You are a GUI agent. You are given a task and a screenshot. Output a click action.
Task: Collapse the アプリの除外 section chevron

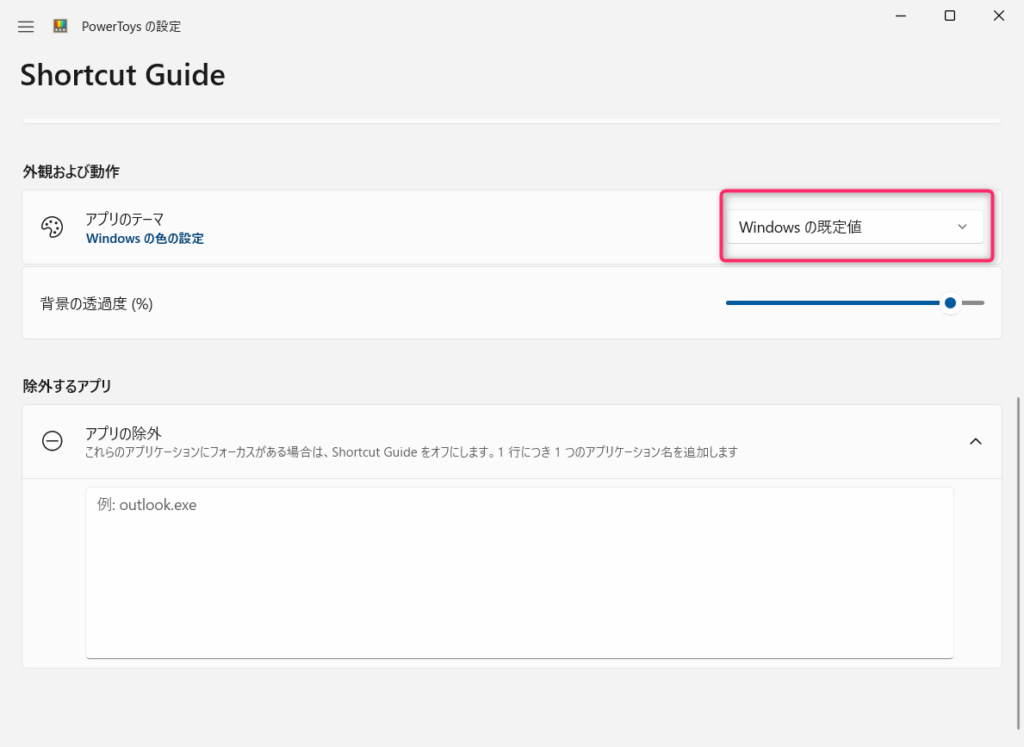pos(975,441)
